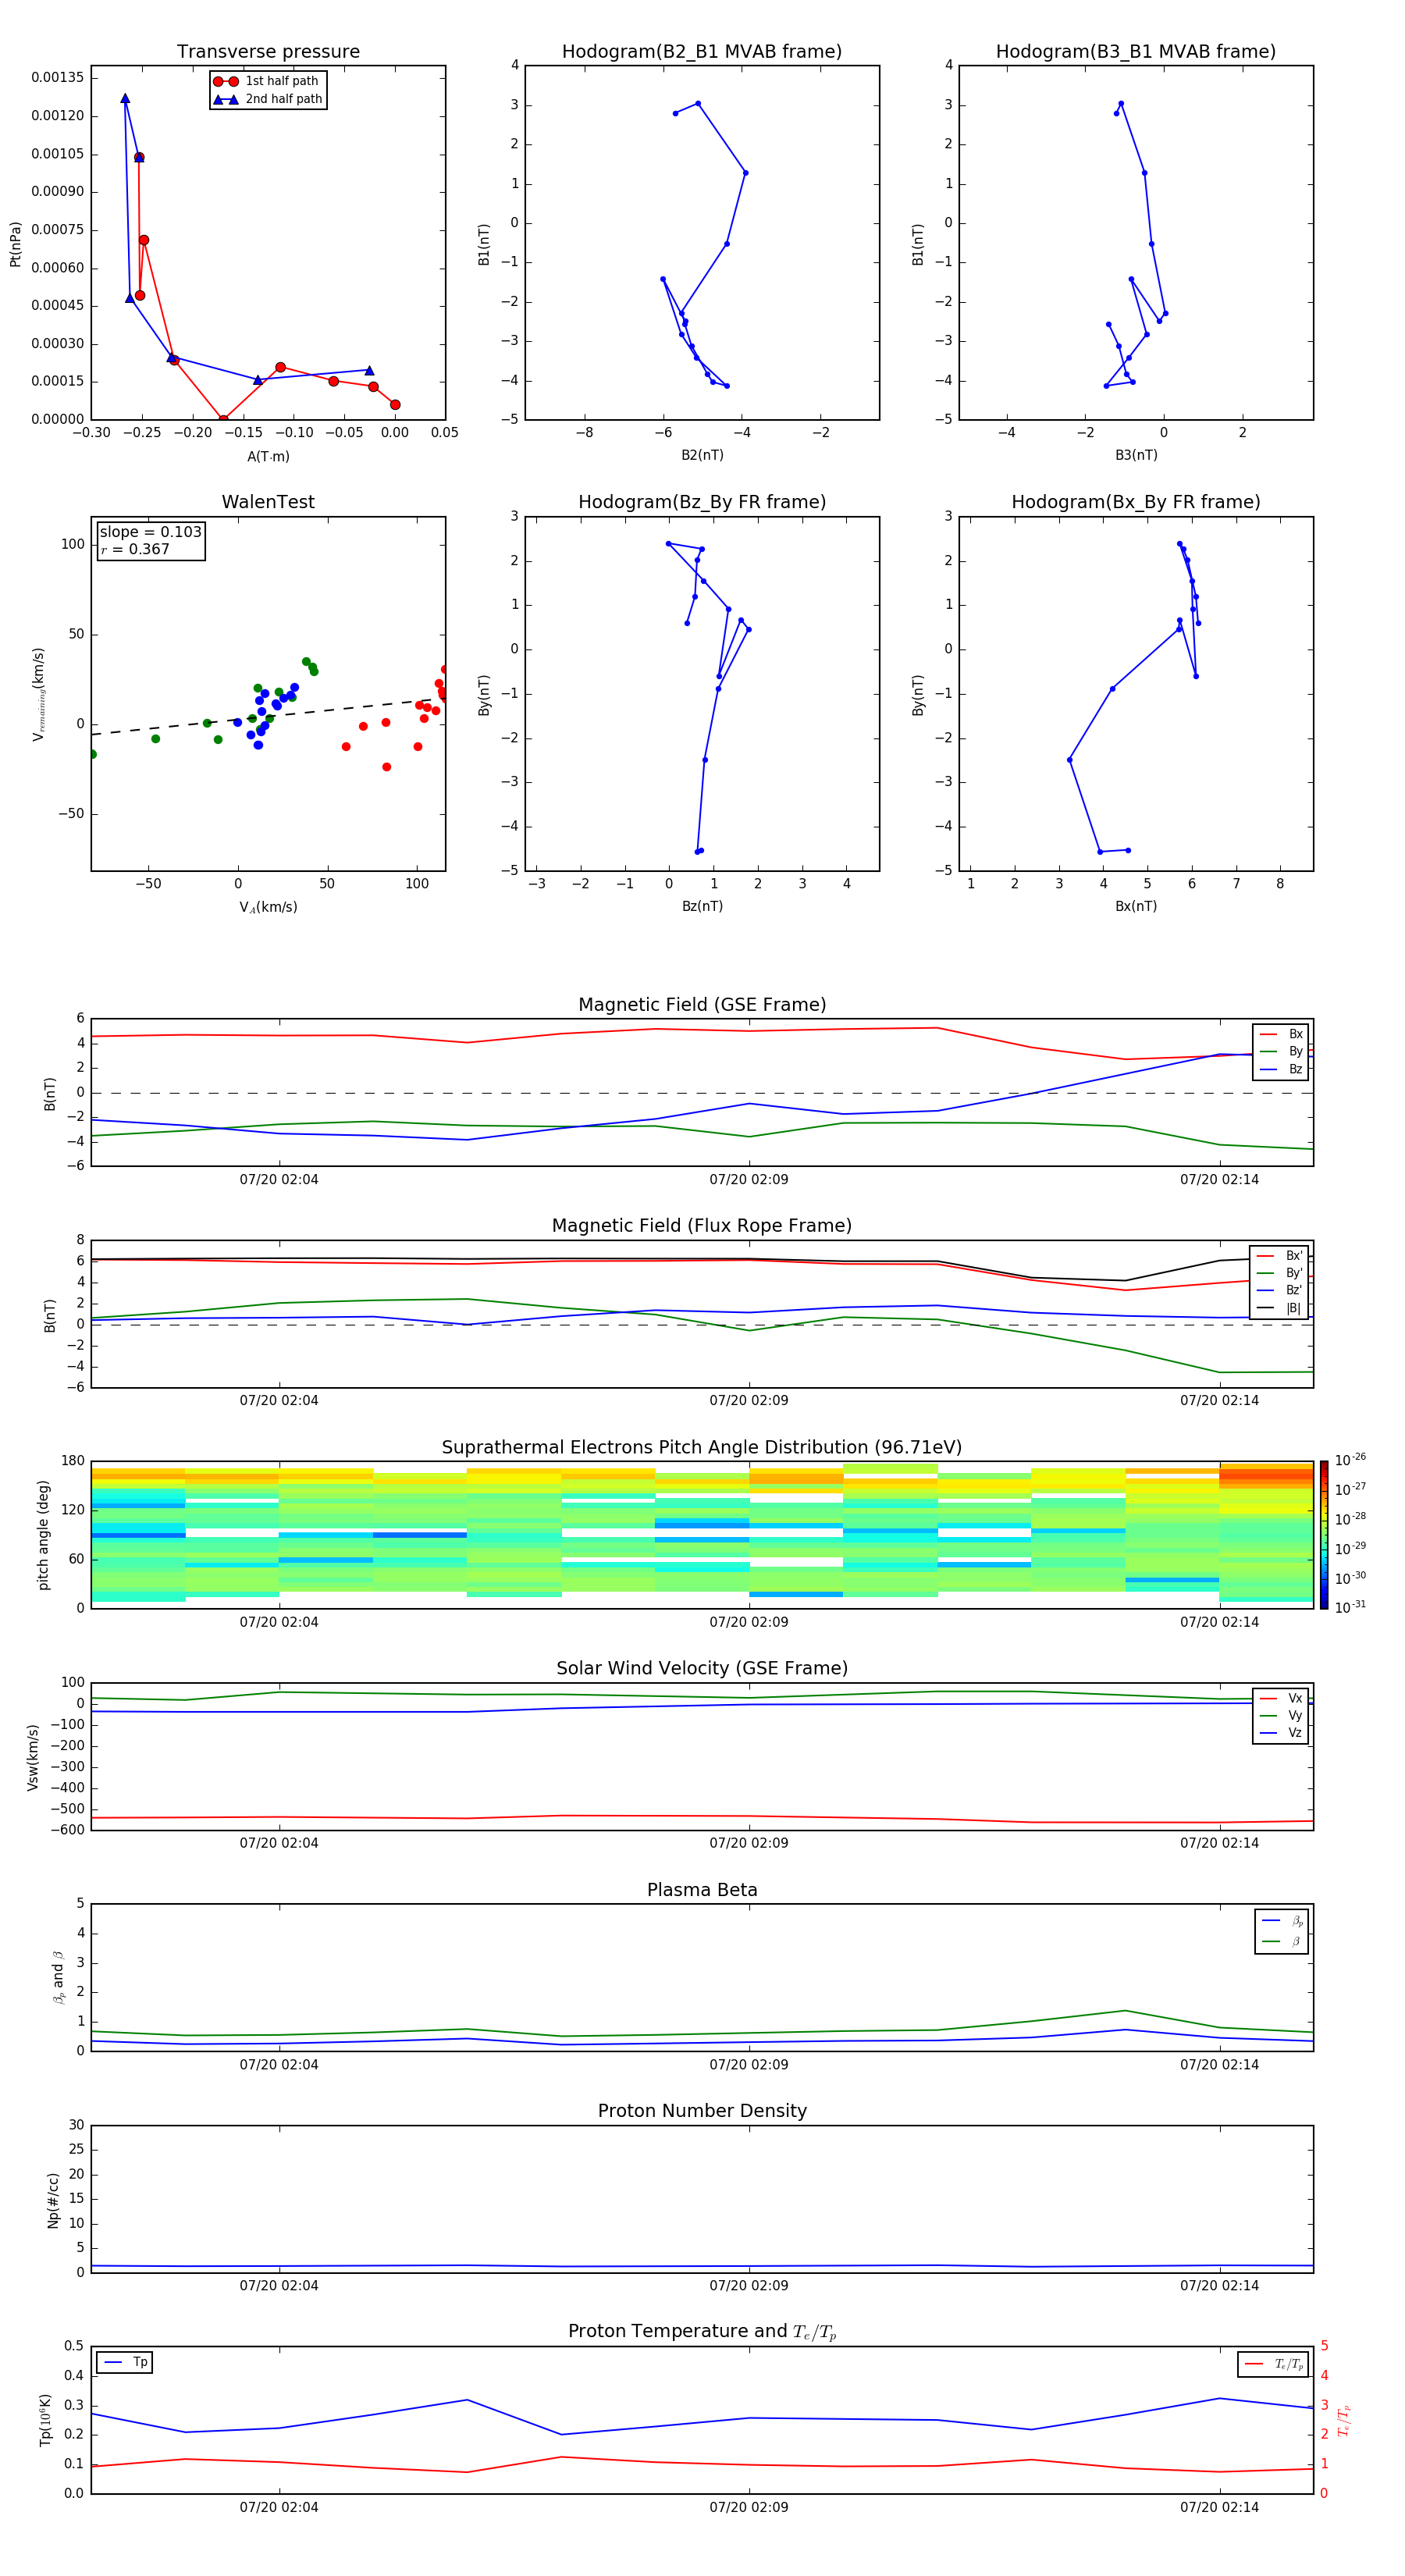Viewport: 1405px width, 2576px height.
Task: Select the 'Hodogram(B3_B1 MVAB frame)' title
Action: point(1136,52)
